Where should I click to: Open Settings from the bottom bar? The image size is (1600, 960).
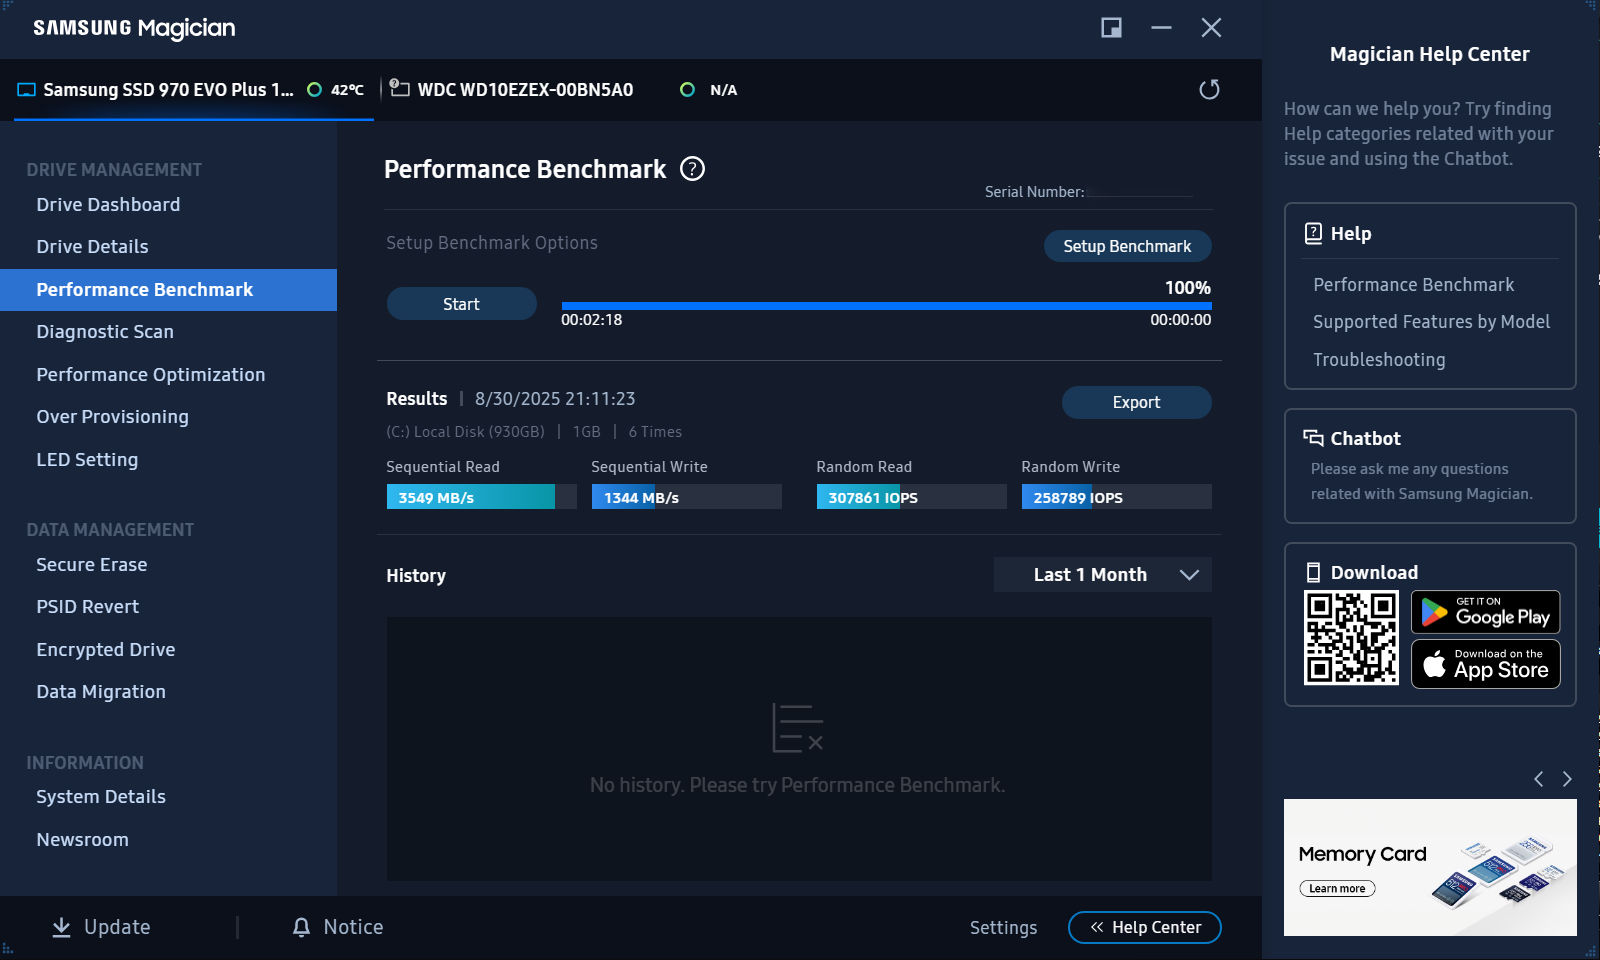click(1003, 928)
